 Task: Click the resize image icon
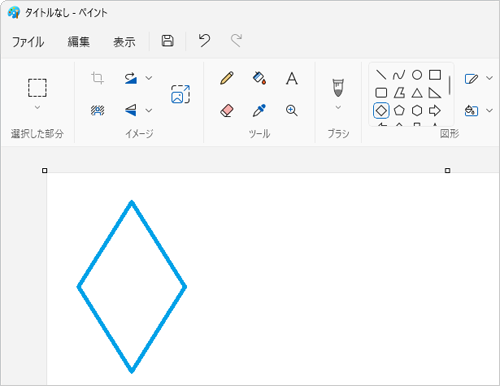click(181, 94)
